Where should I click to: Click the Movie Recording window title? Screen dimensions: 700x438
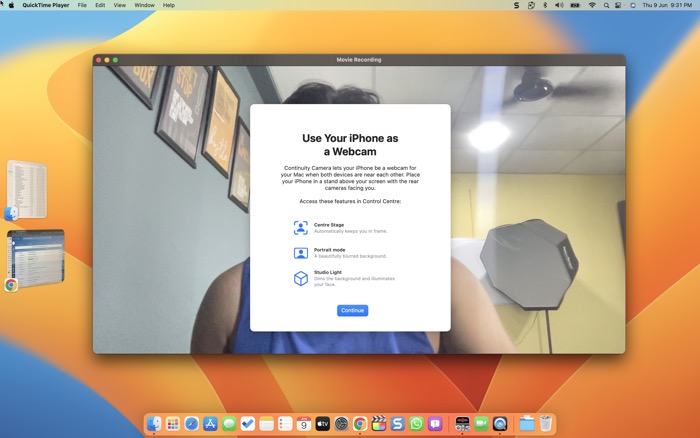click(359, 60)
